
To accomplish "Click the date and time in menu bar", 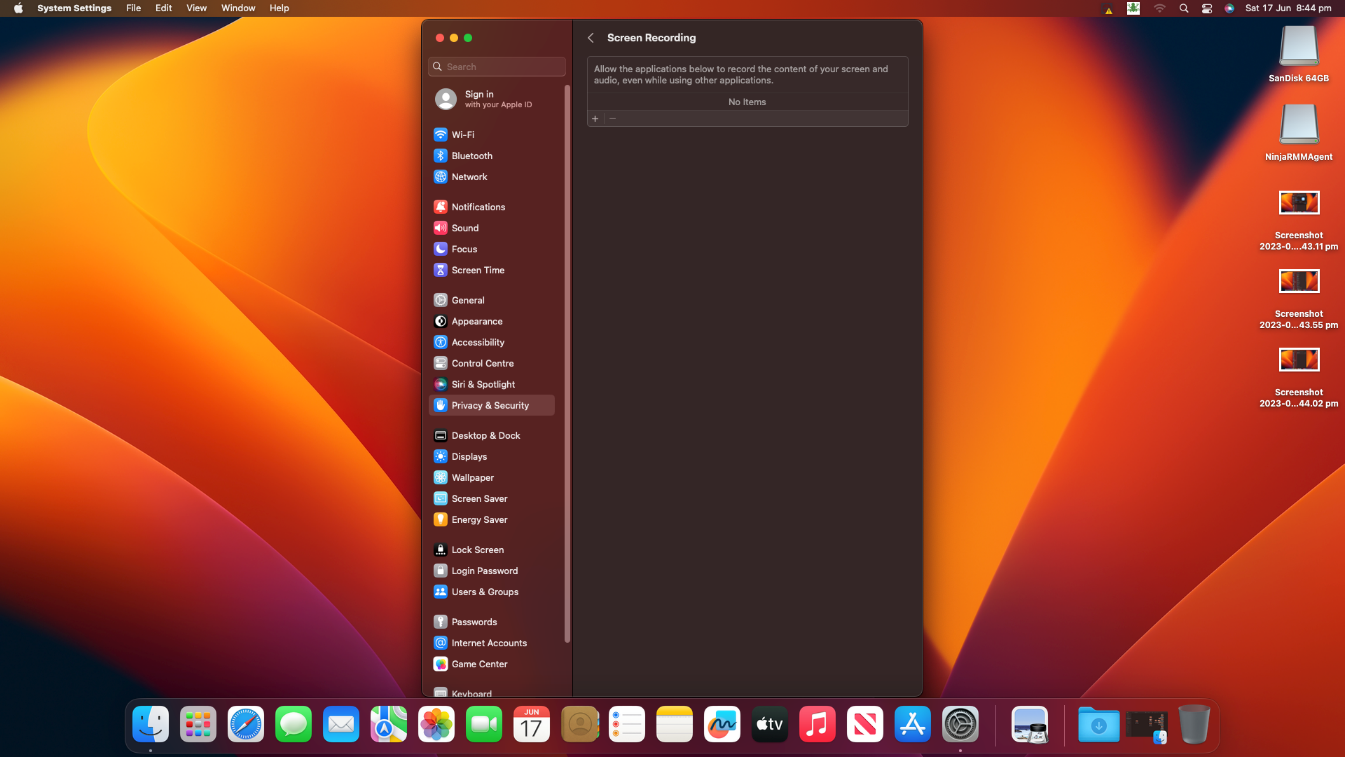I will (1288, 8).
